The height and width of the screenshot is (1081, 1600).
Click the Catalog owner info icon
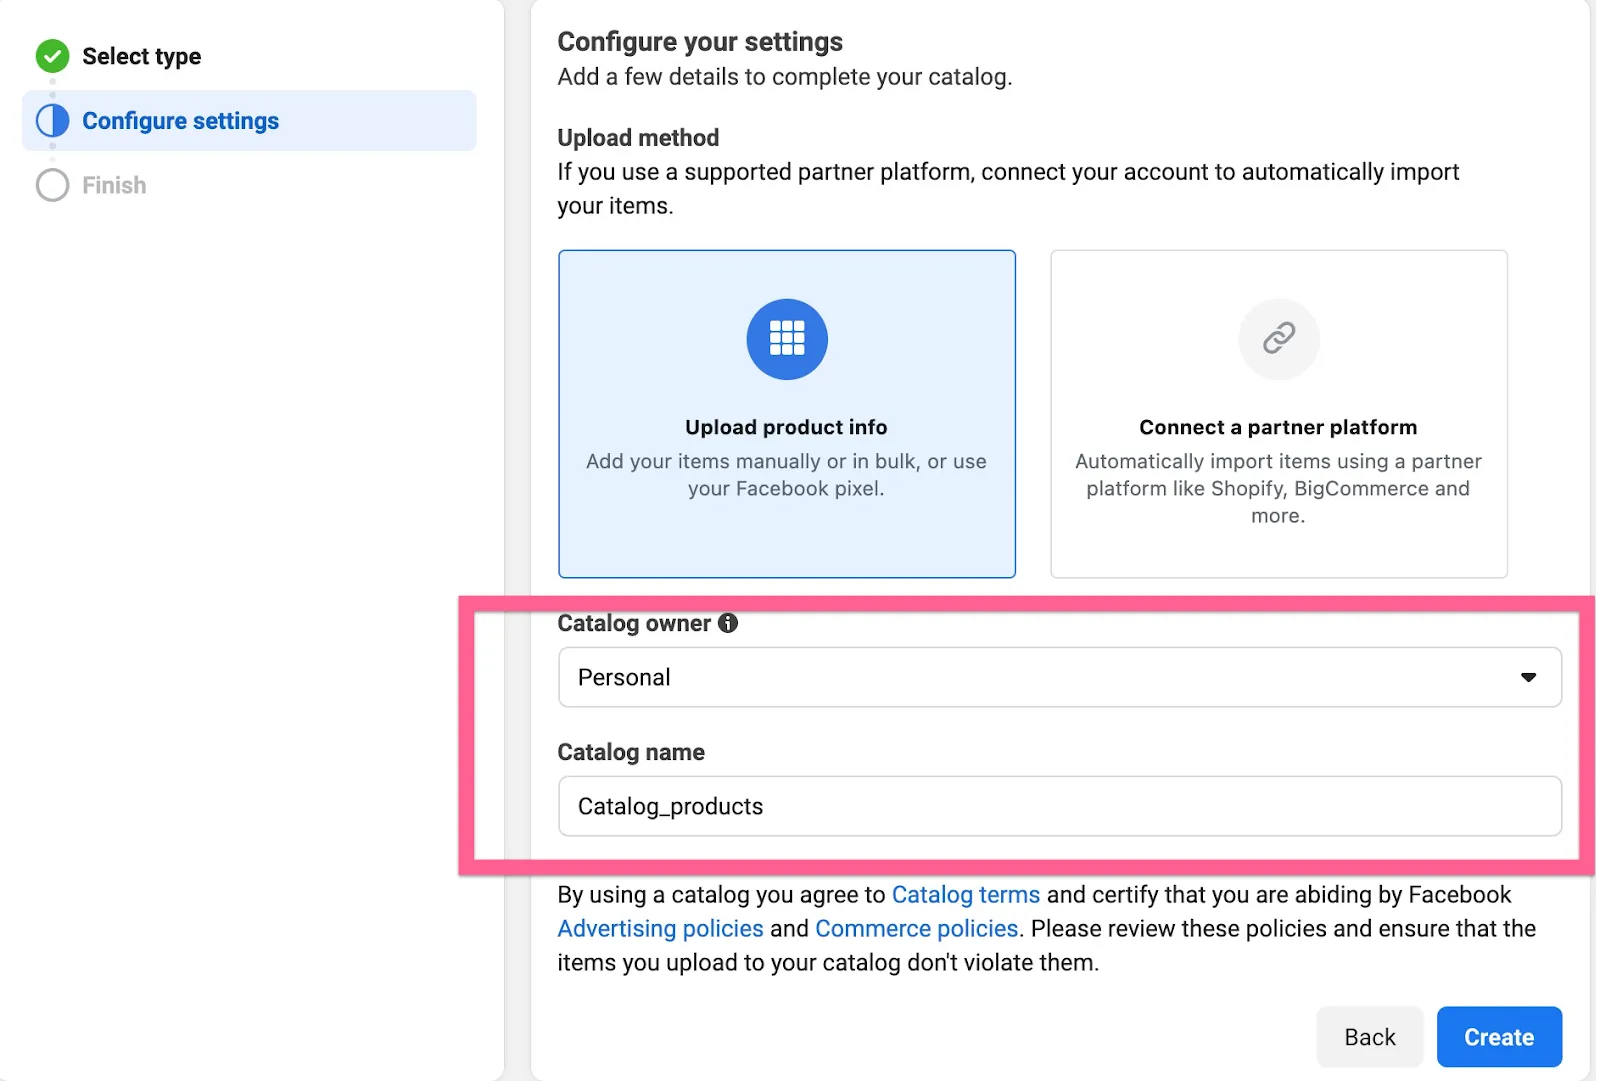coord(728,623)
